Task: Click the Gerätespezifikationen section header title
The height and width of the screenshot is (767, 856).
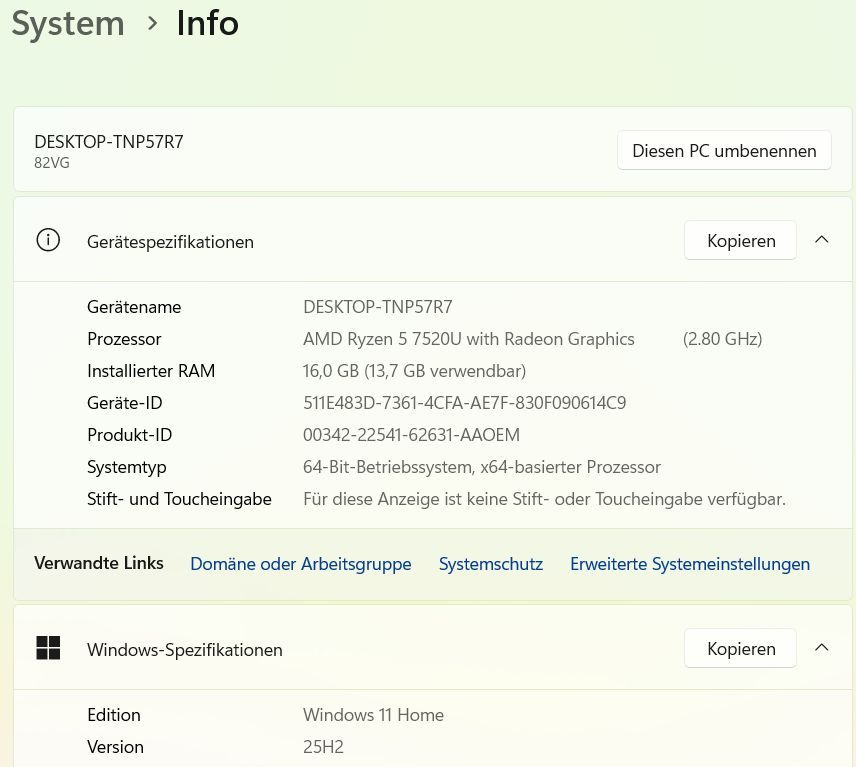Action: (170, 242)
